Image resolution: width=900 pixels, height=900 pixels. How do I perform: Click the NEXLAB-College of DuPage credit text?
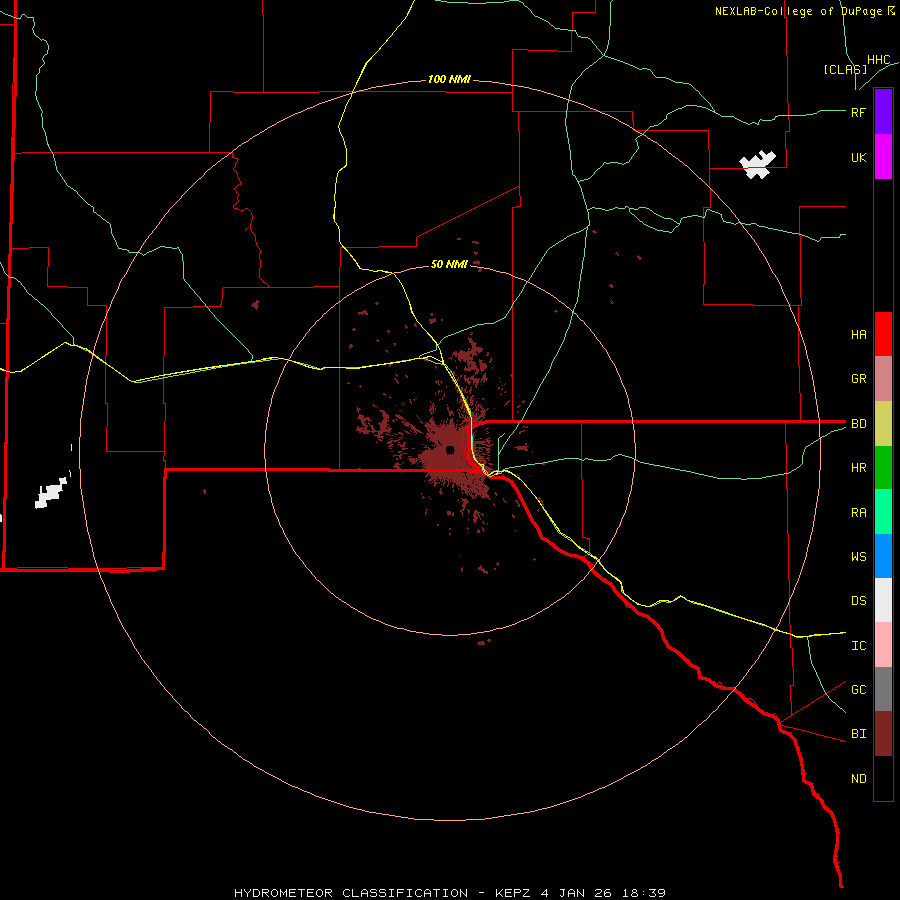click(x=805, y=11)
